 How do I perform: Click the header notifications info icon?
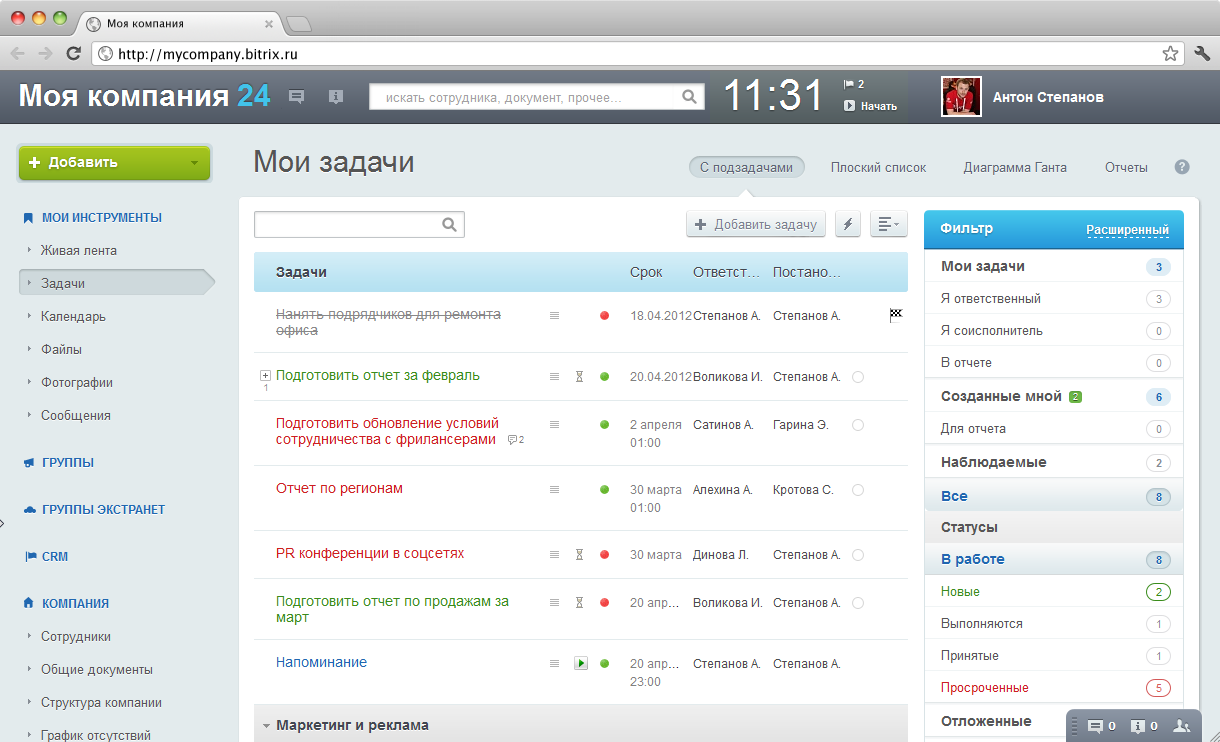(336, 96)
